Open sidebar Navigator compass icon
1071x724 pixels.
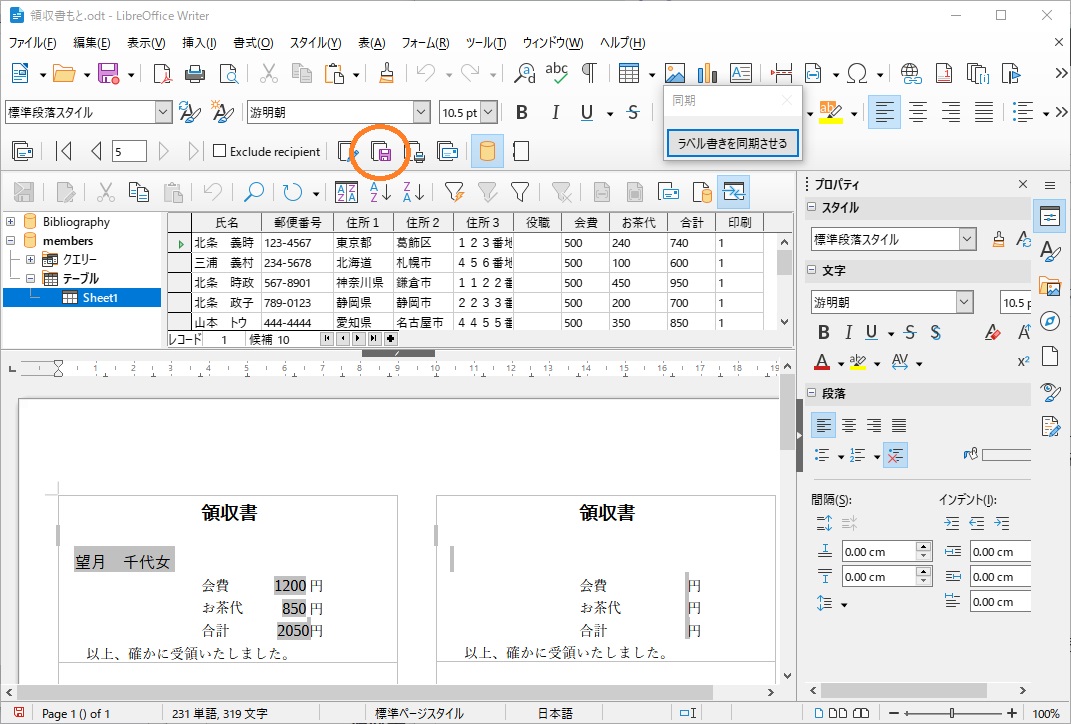click(1050, 321)
